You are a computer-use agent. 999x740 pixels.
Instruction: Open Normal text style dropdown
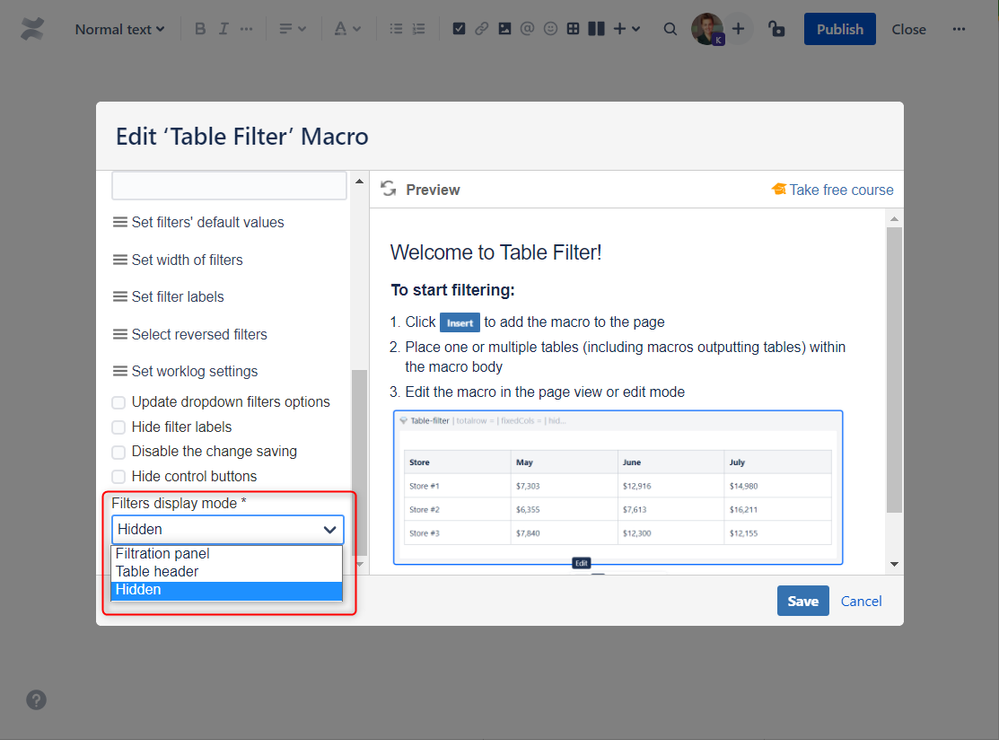(x=120, y=29)
